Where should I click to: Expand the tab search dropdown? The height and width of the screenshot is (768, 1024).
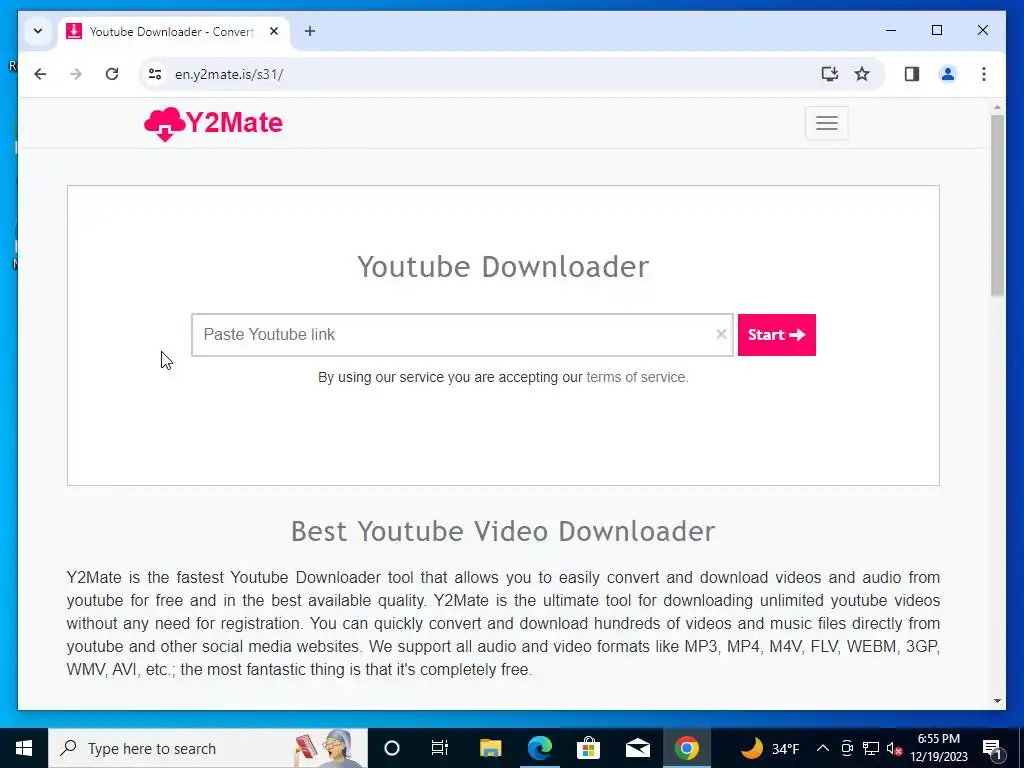tap(38, 31)
